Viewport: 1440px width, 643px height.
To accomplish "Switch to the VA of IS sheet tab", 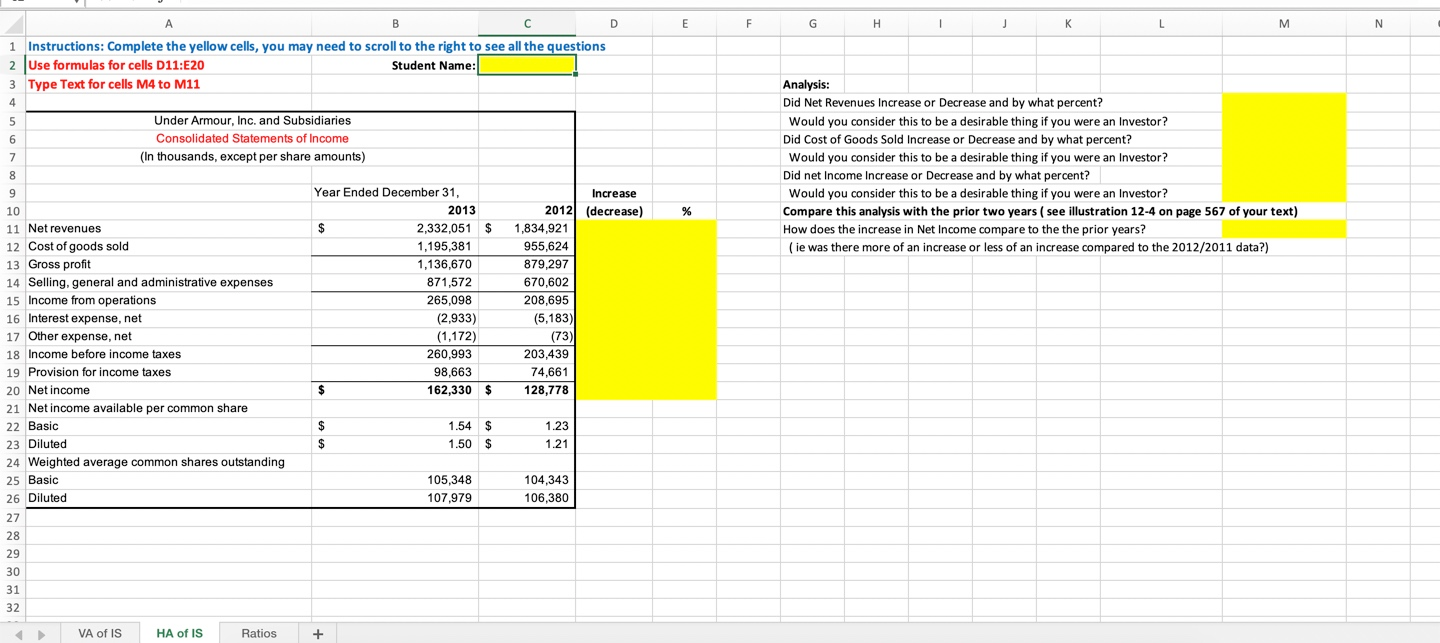I will 100,633.
